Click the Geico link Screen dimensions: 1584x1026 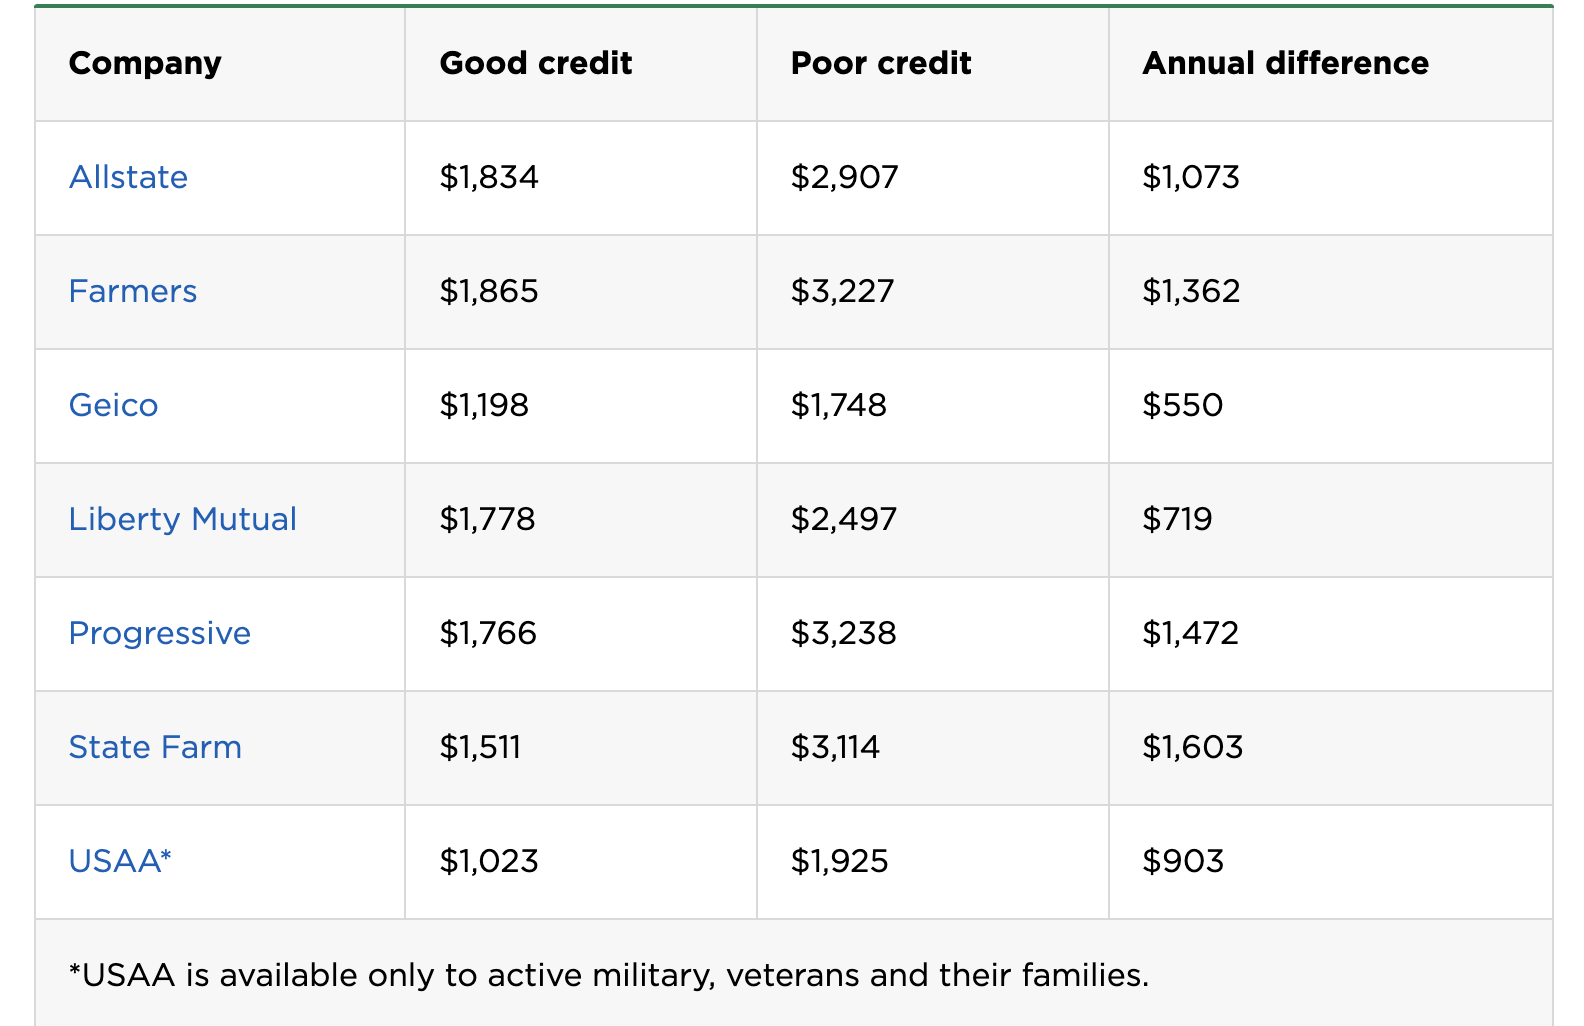pos(113,405)
